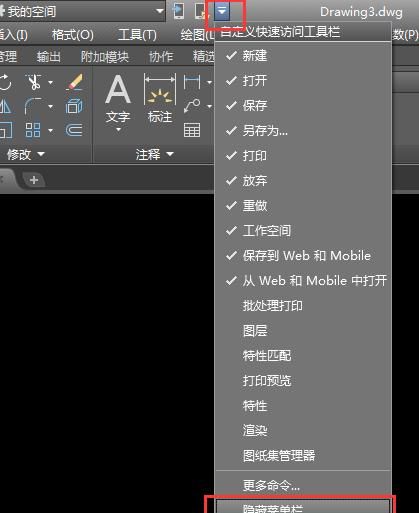The image size is (419, 513).
Task: Switch to the 输出 ribbon tab
Action: [x=49, y=57]
